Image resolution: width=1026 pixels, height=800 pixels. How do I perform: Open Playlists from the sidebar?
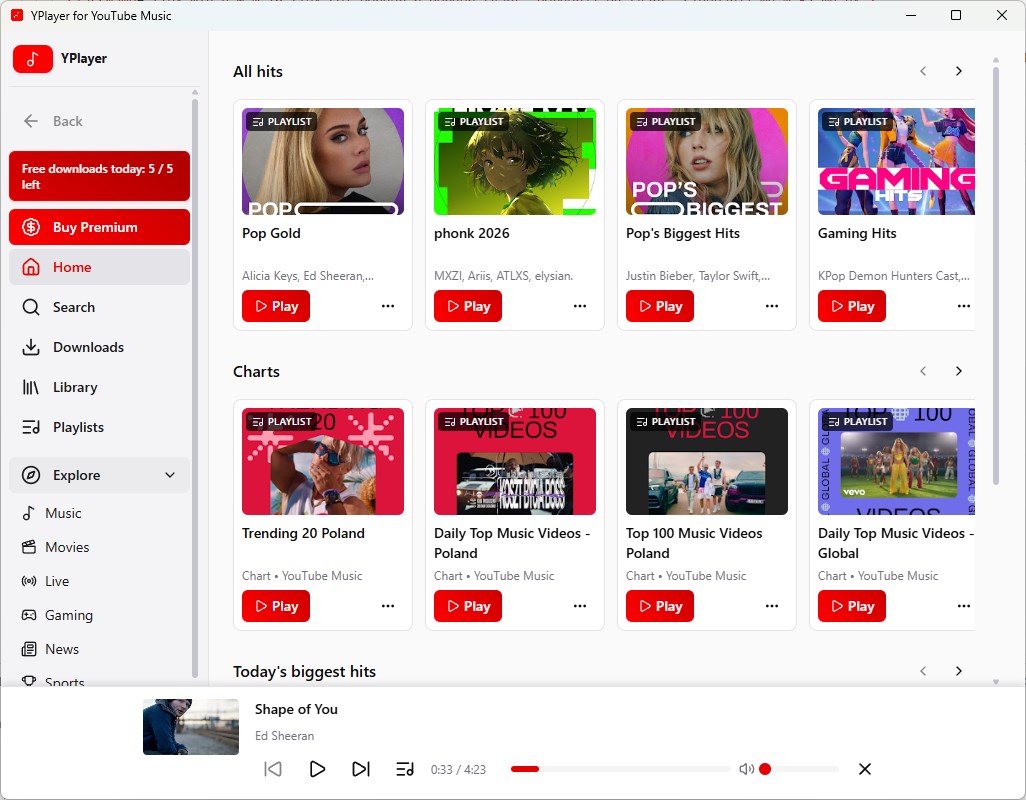pyautogui.click(x=99, y=427)
